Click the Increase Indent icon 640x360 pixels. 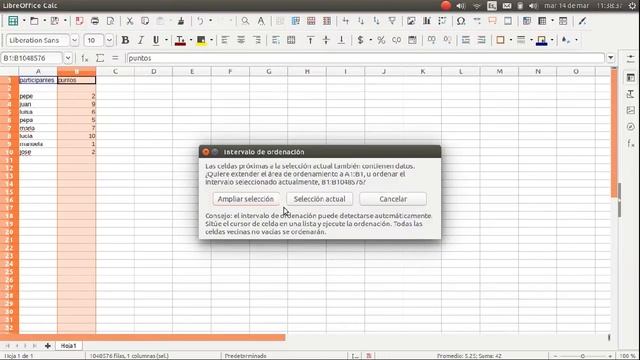coord(466,40)
